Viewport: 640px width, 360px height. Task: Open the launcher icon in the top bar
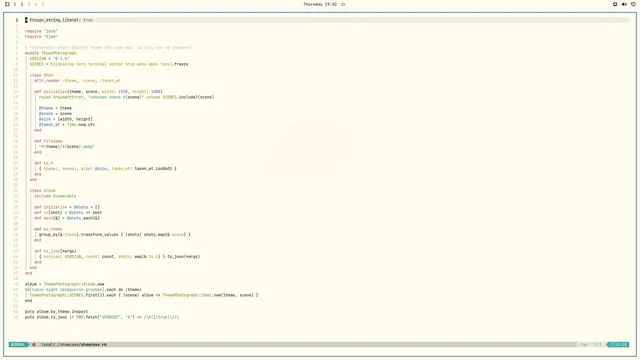(7, 4)
